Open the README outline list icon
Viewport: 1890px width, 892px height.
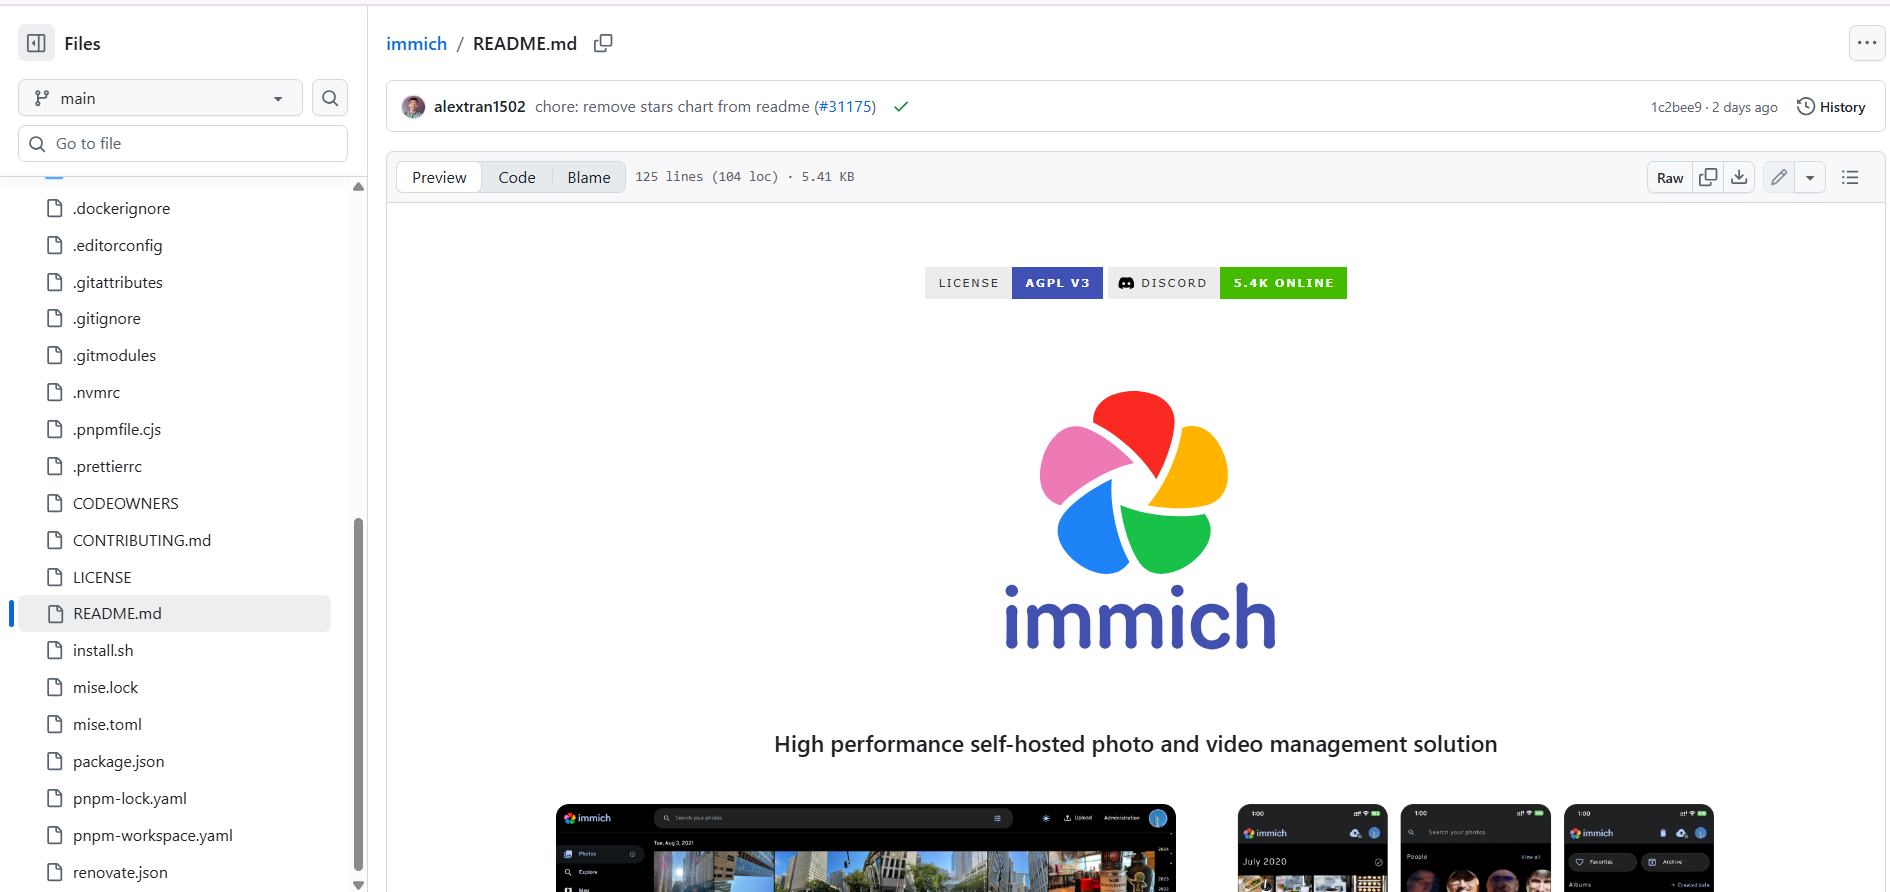(x=1850, y=177)
